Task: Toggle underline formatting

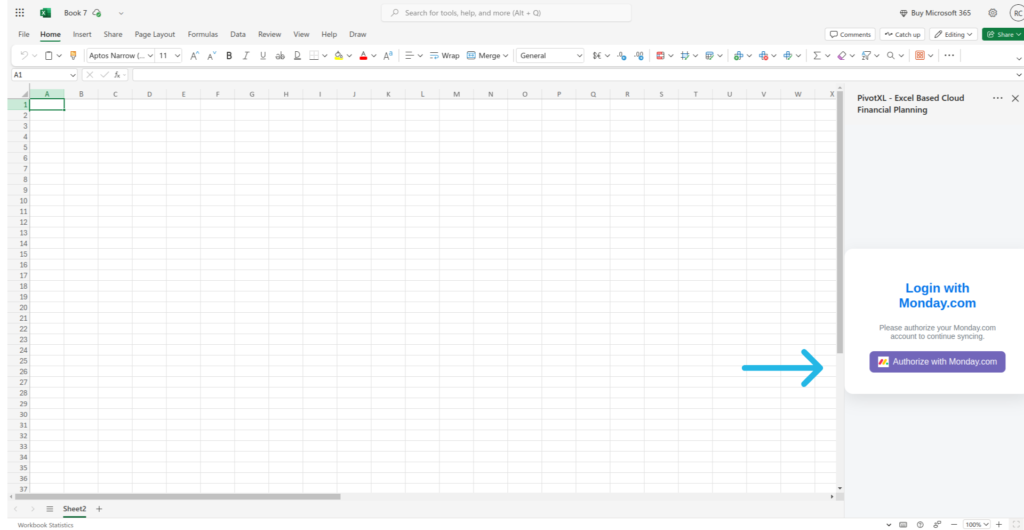Action: pos(263,56)
